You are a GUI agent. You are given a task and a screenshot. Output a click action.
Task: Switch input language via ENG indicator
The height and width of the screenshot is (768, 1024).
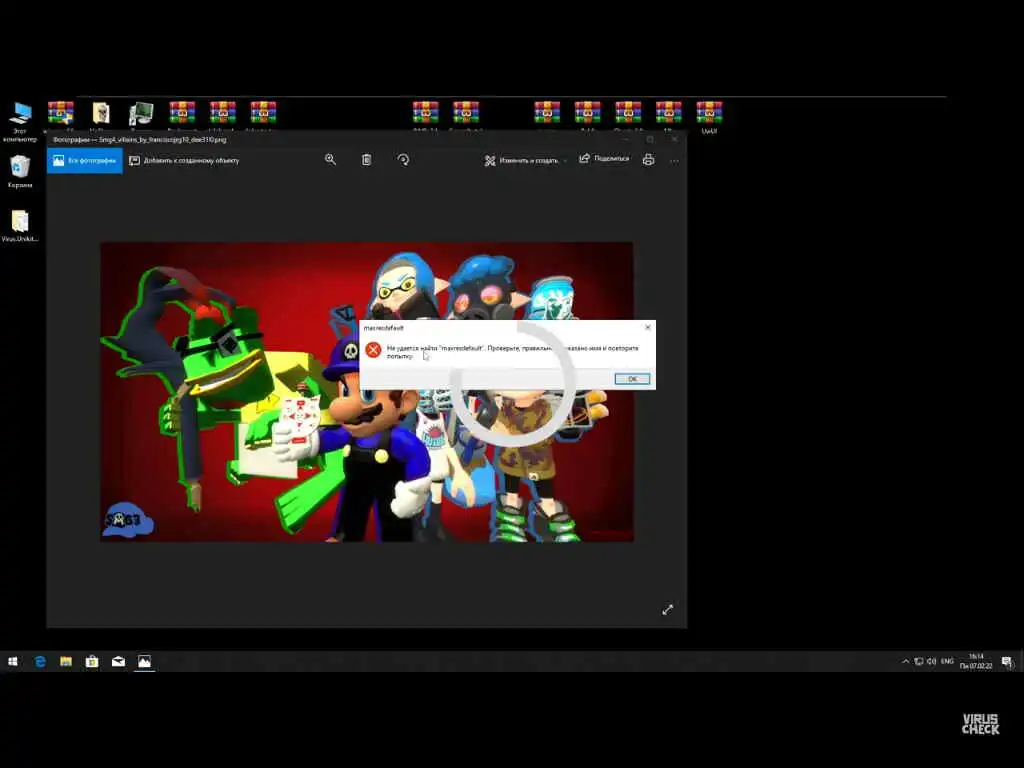(947, 662)
